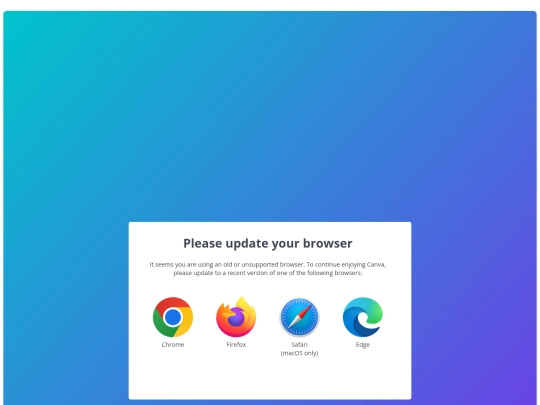
Task: Click the Safari text label
Action: point(299,344)
